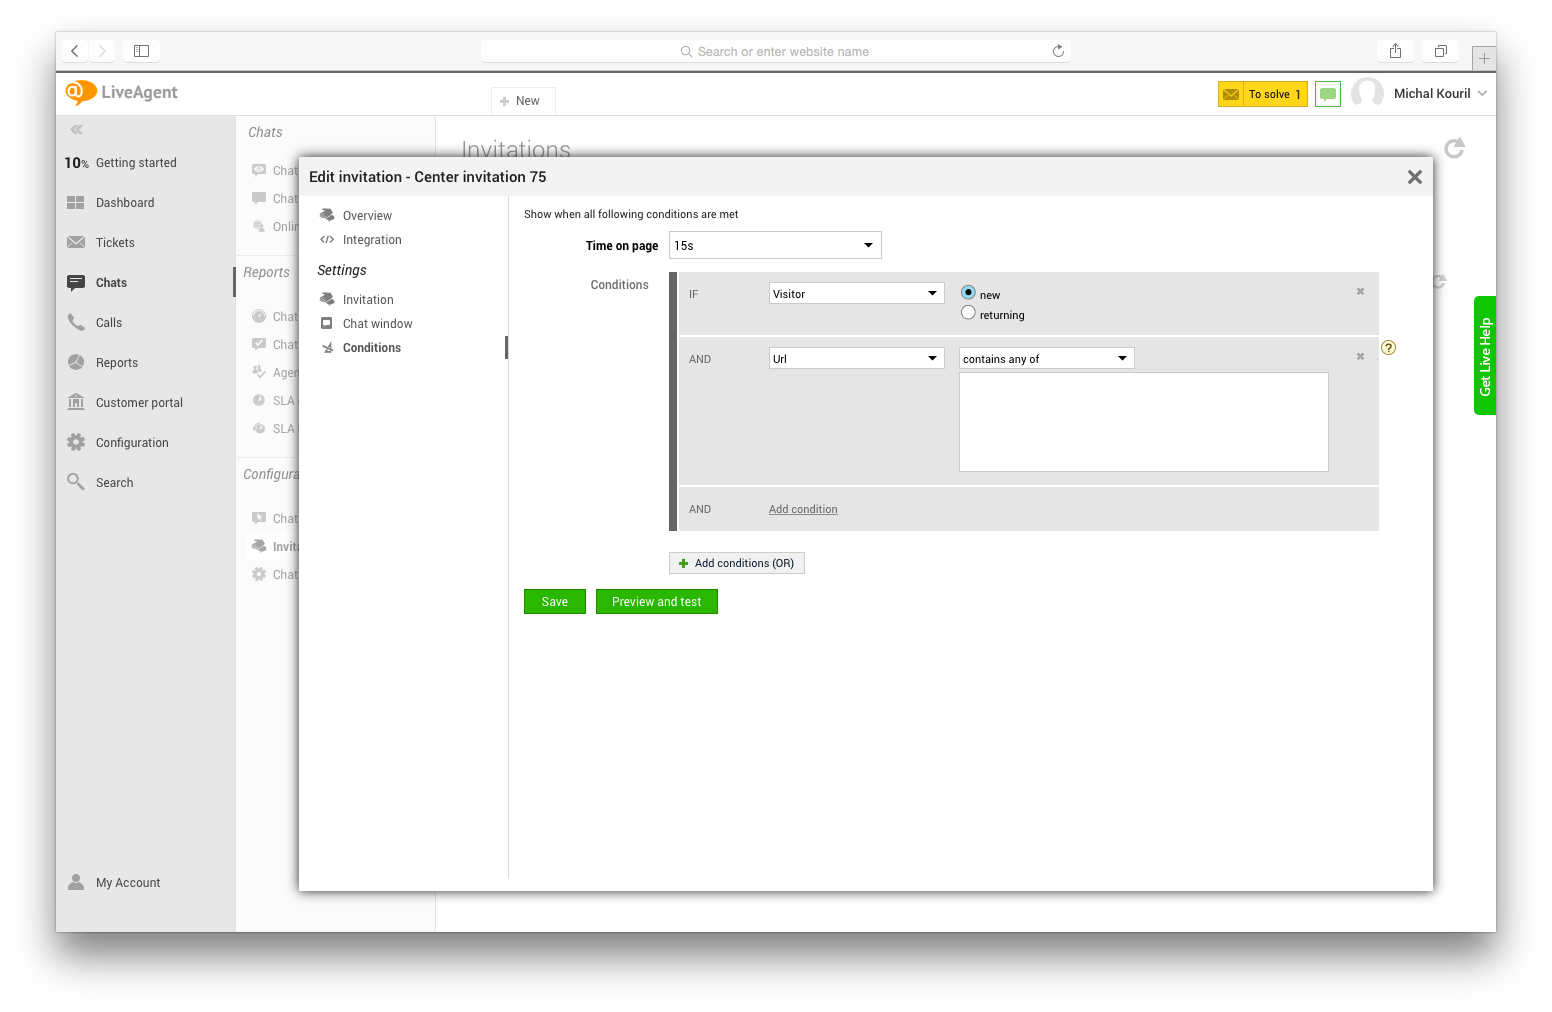This screenshot has height=1012, width=1552.
Task: Click the New tab button
Action: coord(522,101)
